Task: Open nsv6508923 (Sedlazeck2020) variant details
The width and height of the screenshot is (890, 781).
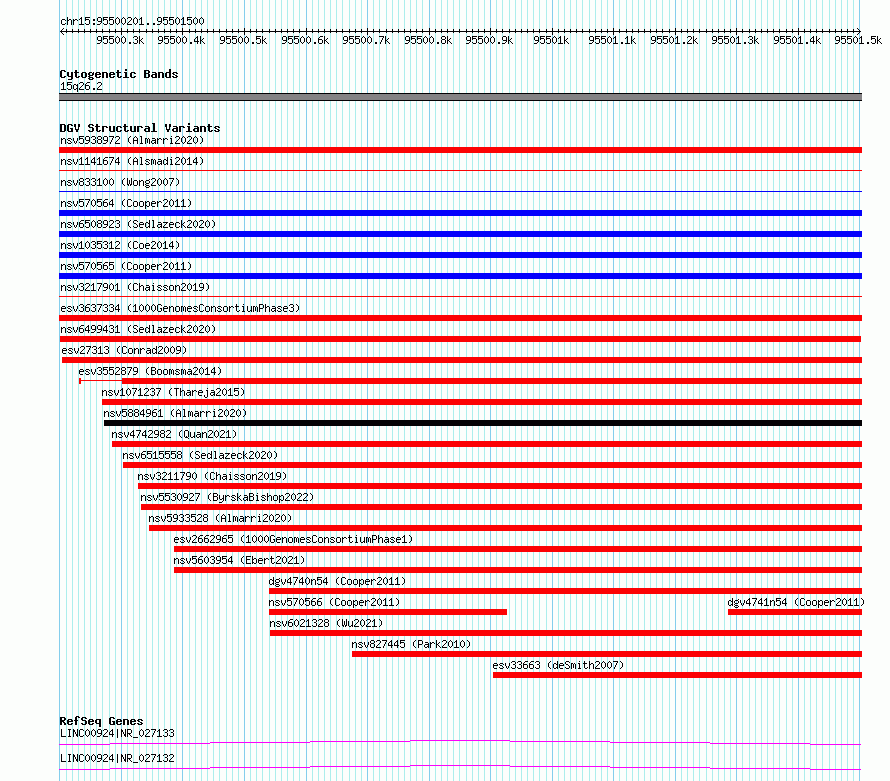Action: point(138,224)
